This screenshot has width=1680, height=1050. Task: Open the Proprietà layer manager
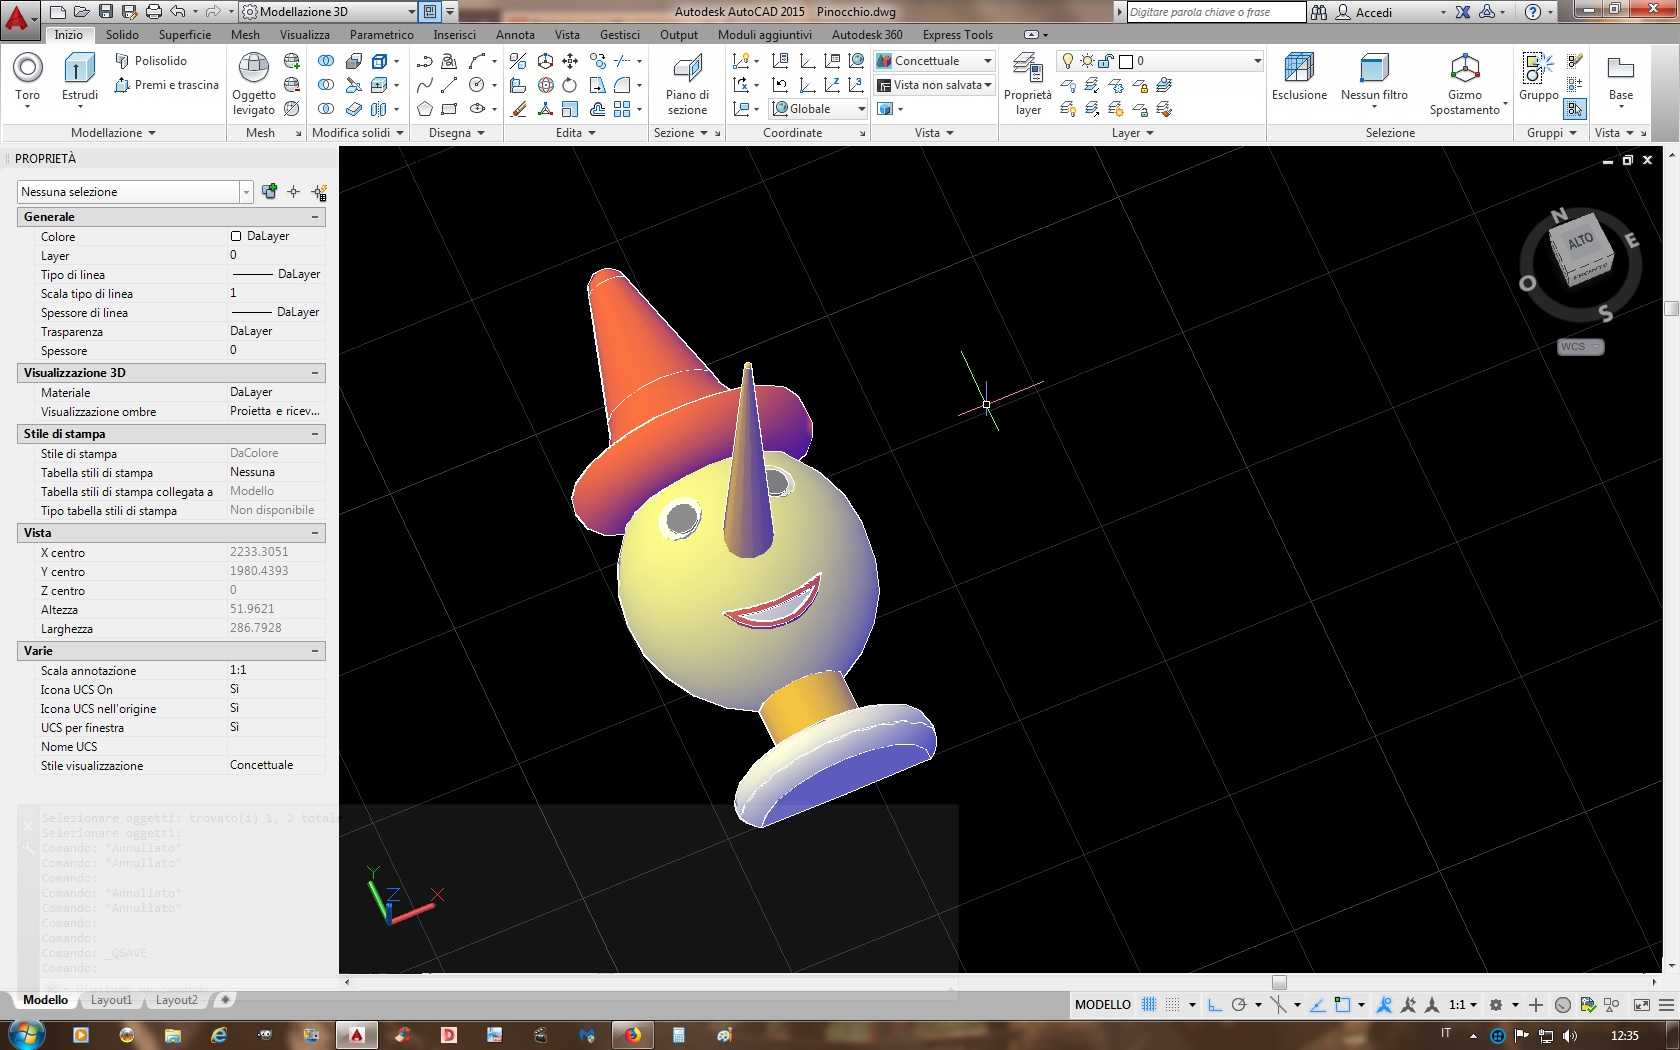click(x=1028, y=84)
